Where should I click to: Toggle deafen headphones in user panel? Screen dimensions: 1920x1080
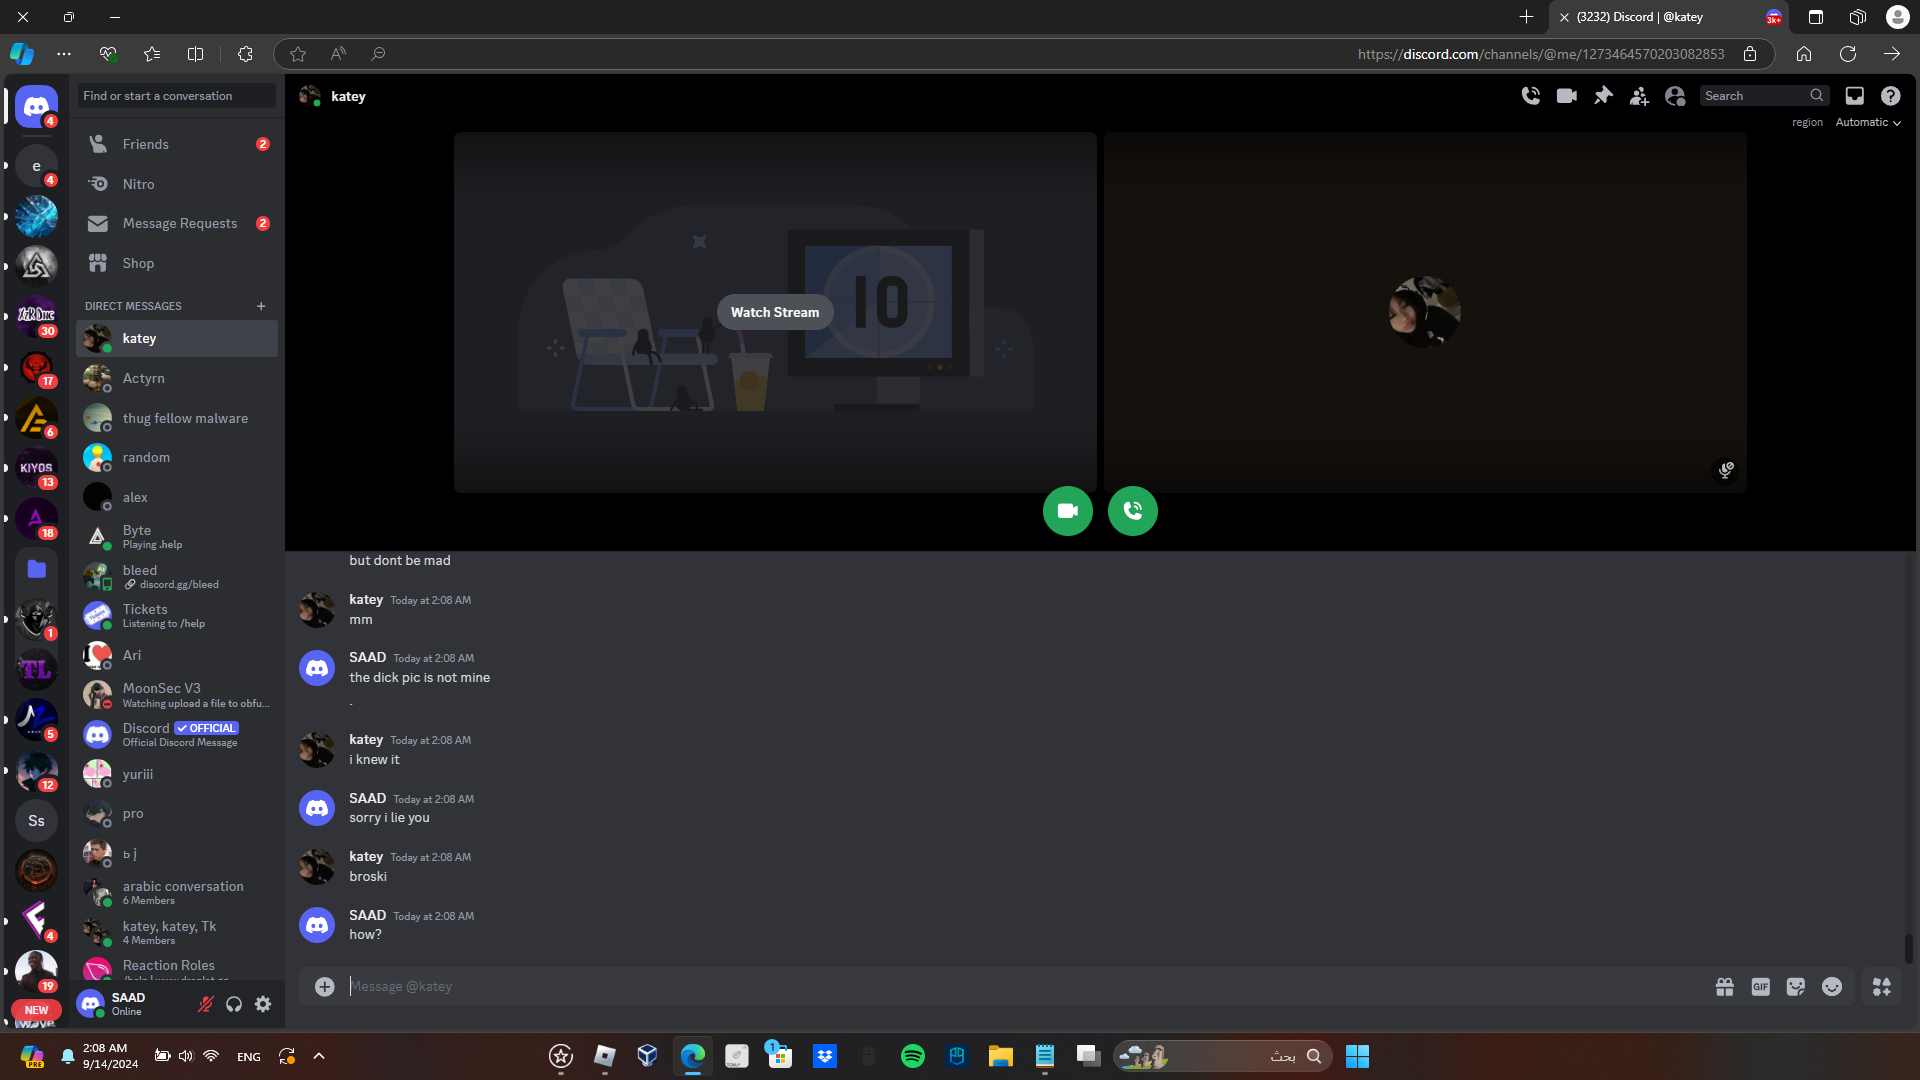pos(234,1004)
